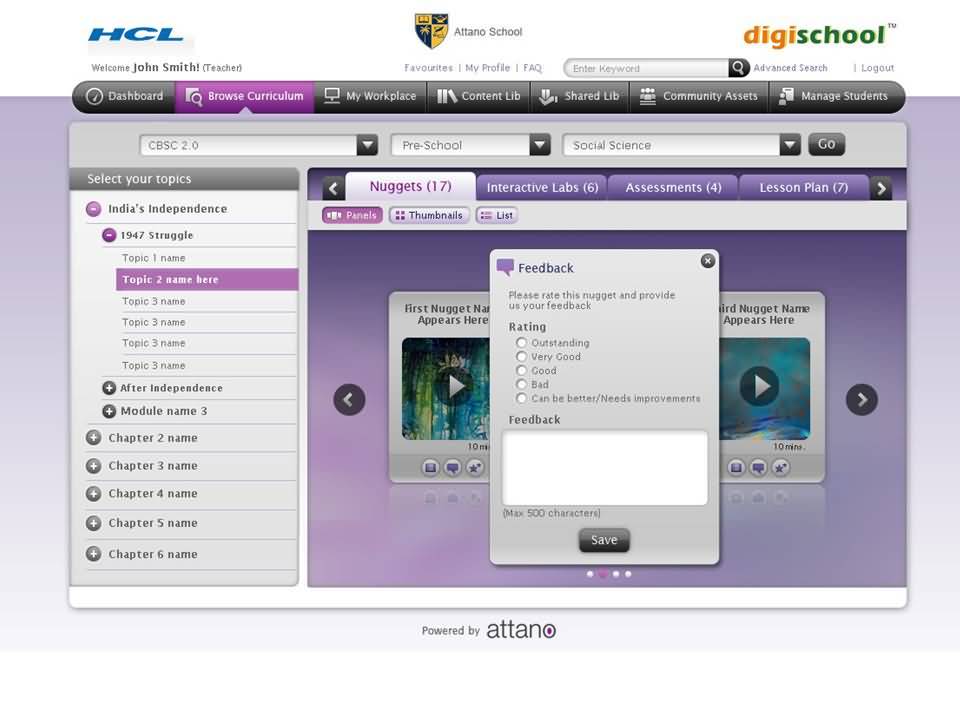The height and width of the screenshot is (720, 960).
Task: Click the Logout link
Action: click(877, 68)
